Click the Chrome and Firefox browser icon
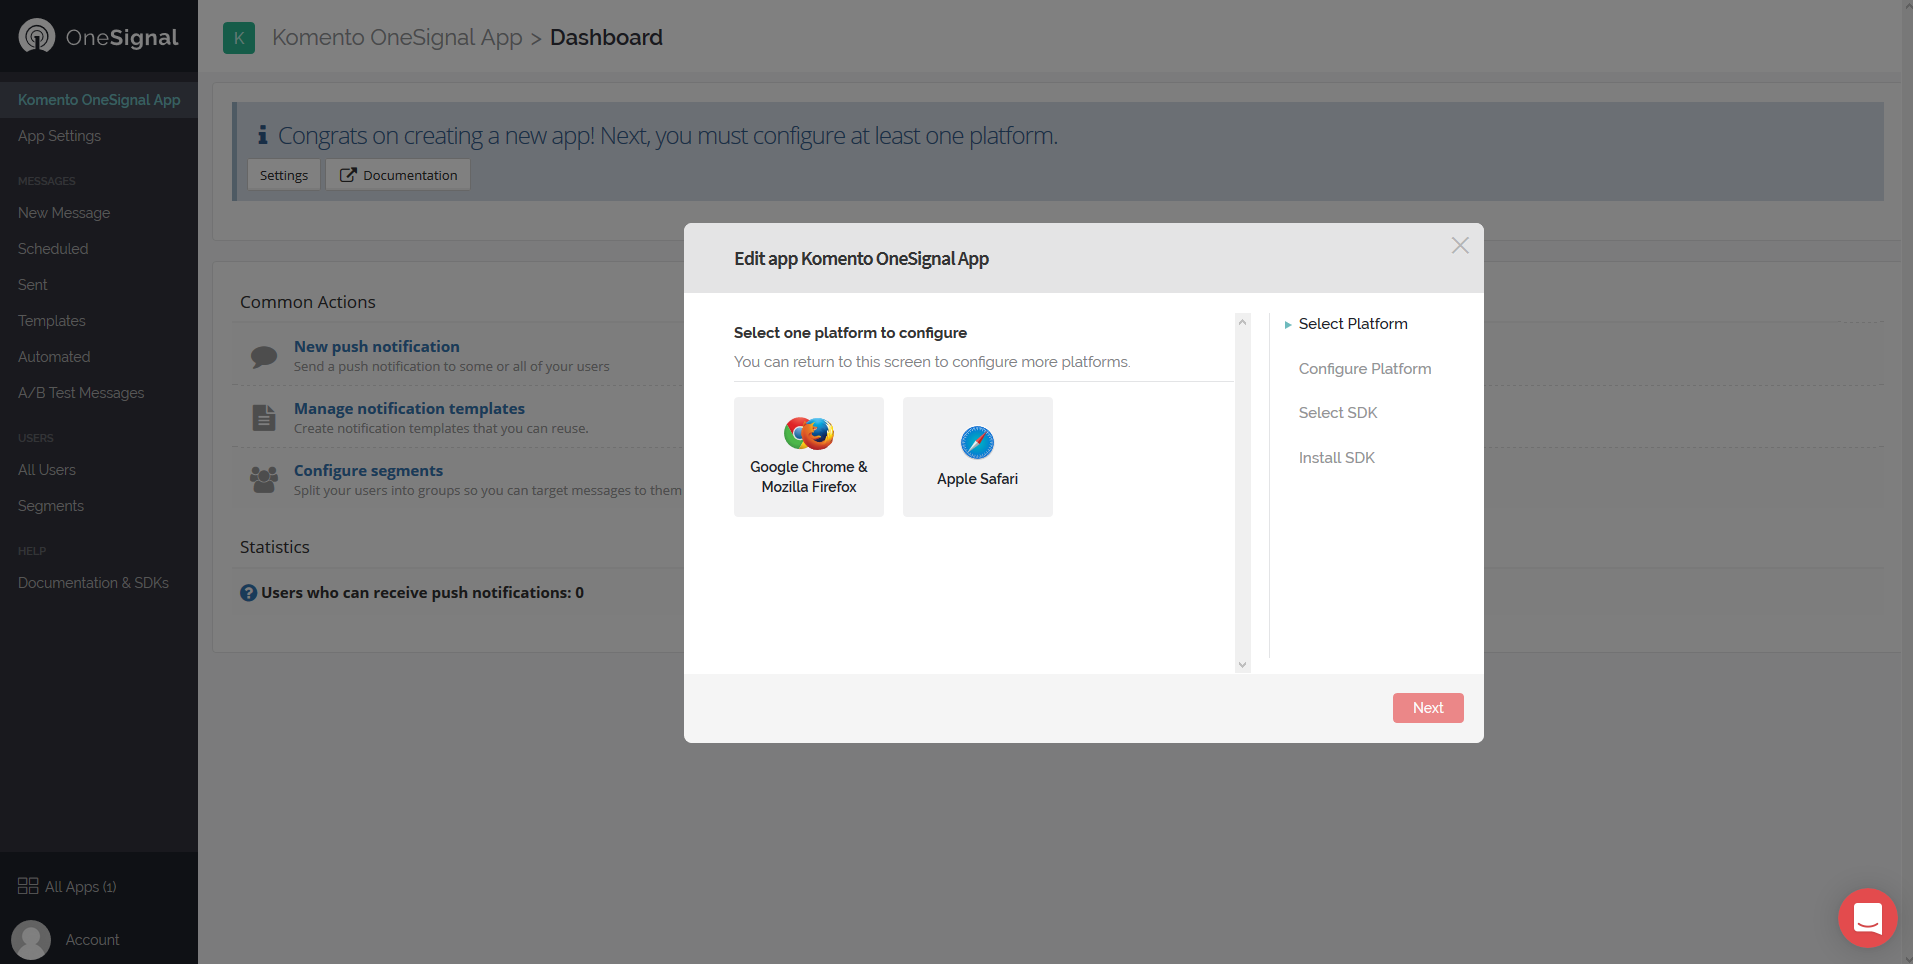Viewport: 1913px width, 964px height. point(809,433)
